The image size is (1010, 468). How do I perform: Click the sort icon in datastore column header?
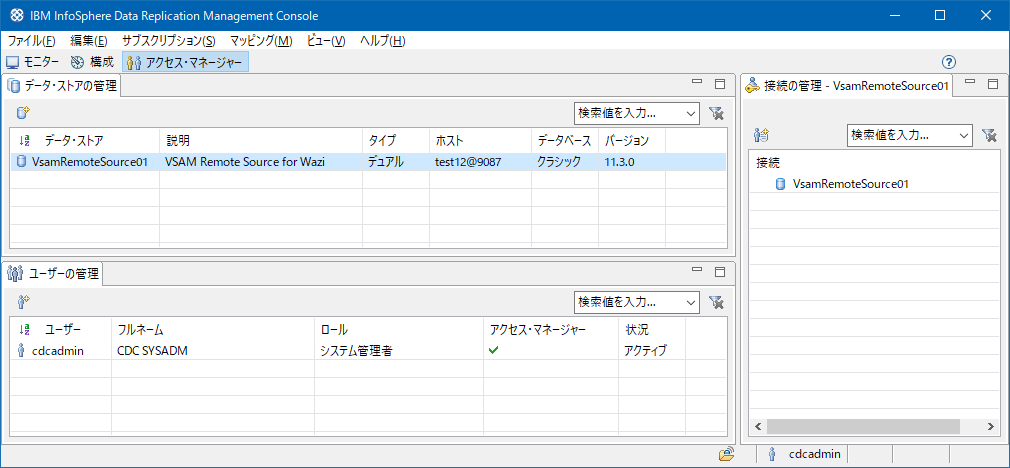[x=24, y=140]
